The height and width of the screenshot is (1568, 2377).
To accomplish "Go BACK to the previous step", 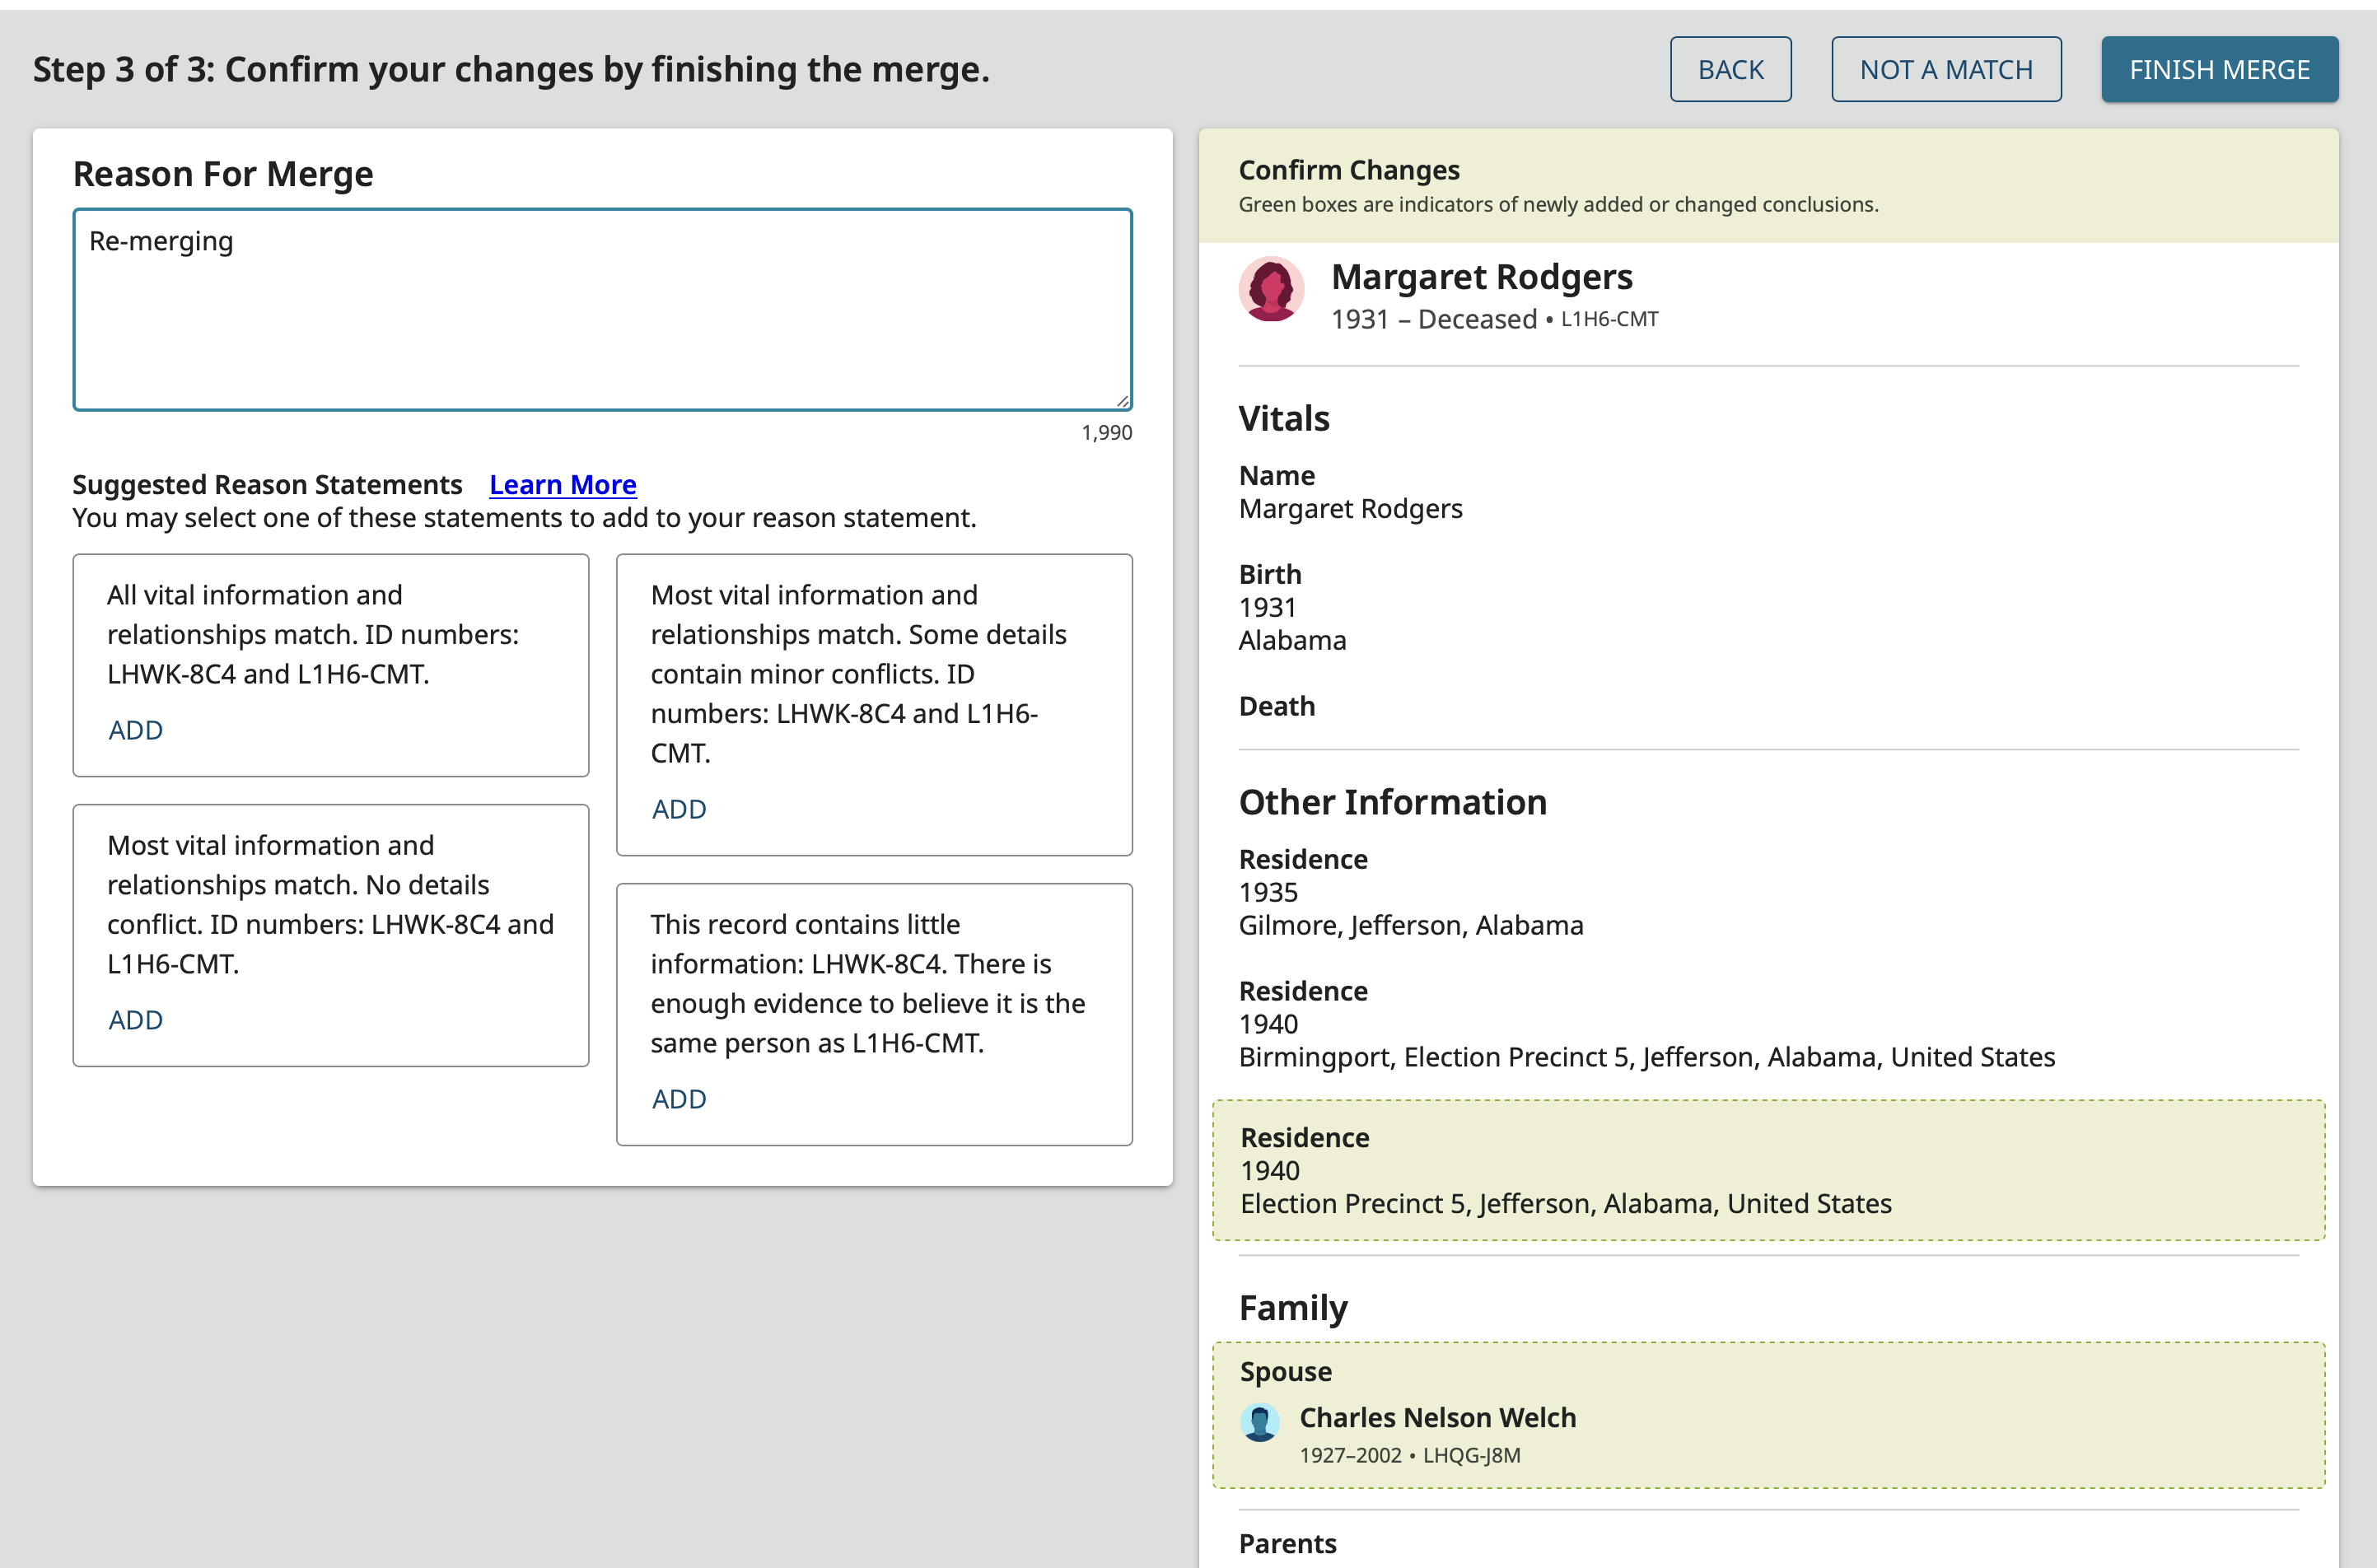I will 1730,69.
